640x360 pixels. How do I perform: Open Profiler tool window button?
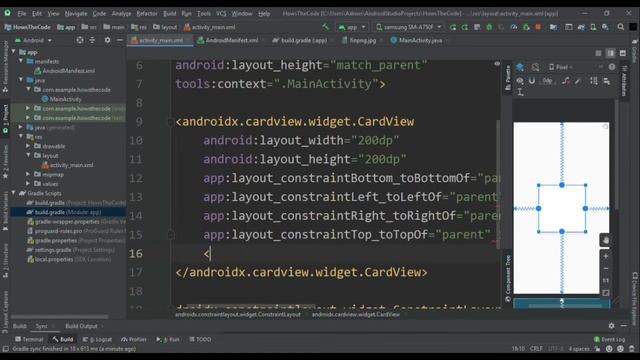click(x=133, y=339)
